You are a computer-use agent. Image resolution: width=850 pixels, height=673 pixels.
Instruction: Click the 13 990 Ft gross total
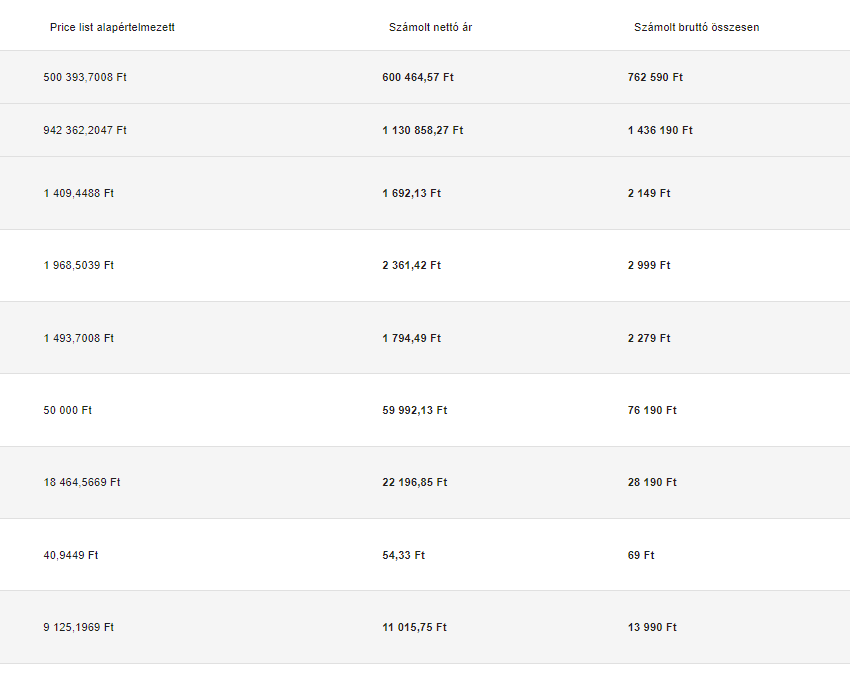pyautogui.click(x=652, y=627)
